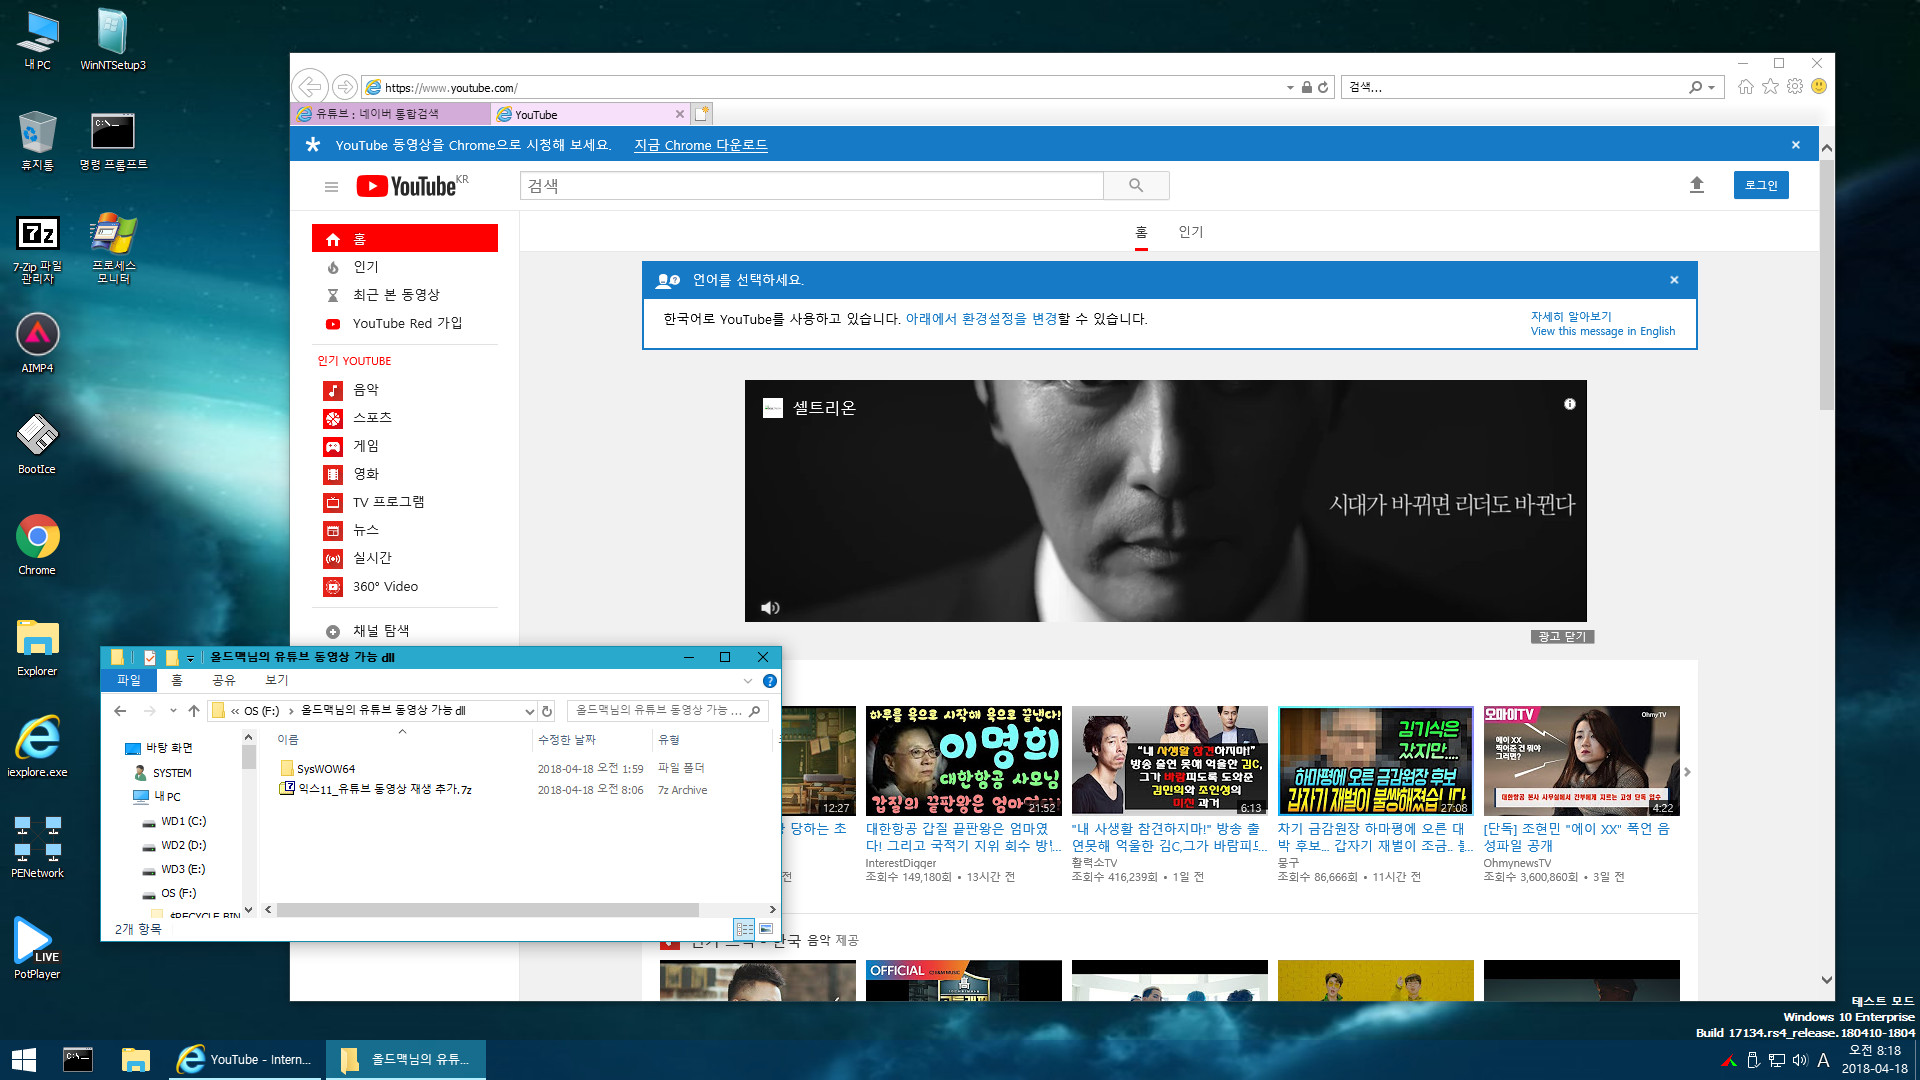Select the 보기 ribbon tab
The image size is (1920, 1080).
[277, 680]
